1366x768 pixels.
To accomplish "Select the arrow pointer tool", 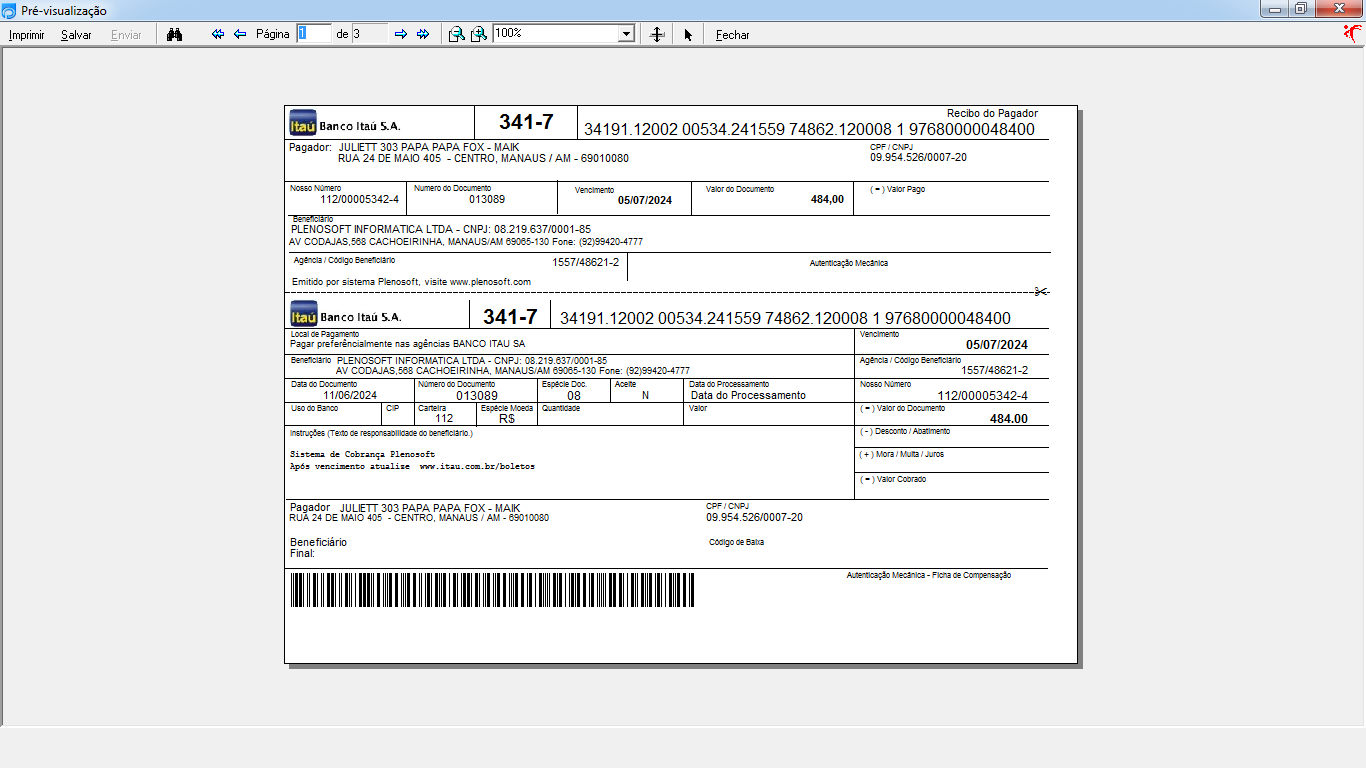I will (x=688, y=35).
